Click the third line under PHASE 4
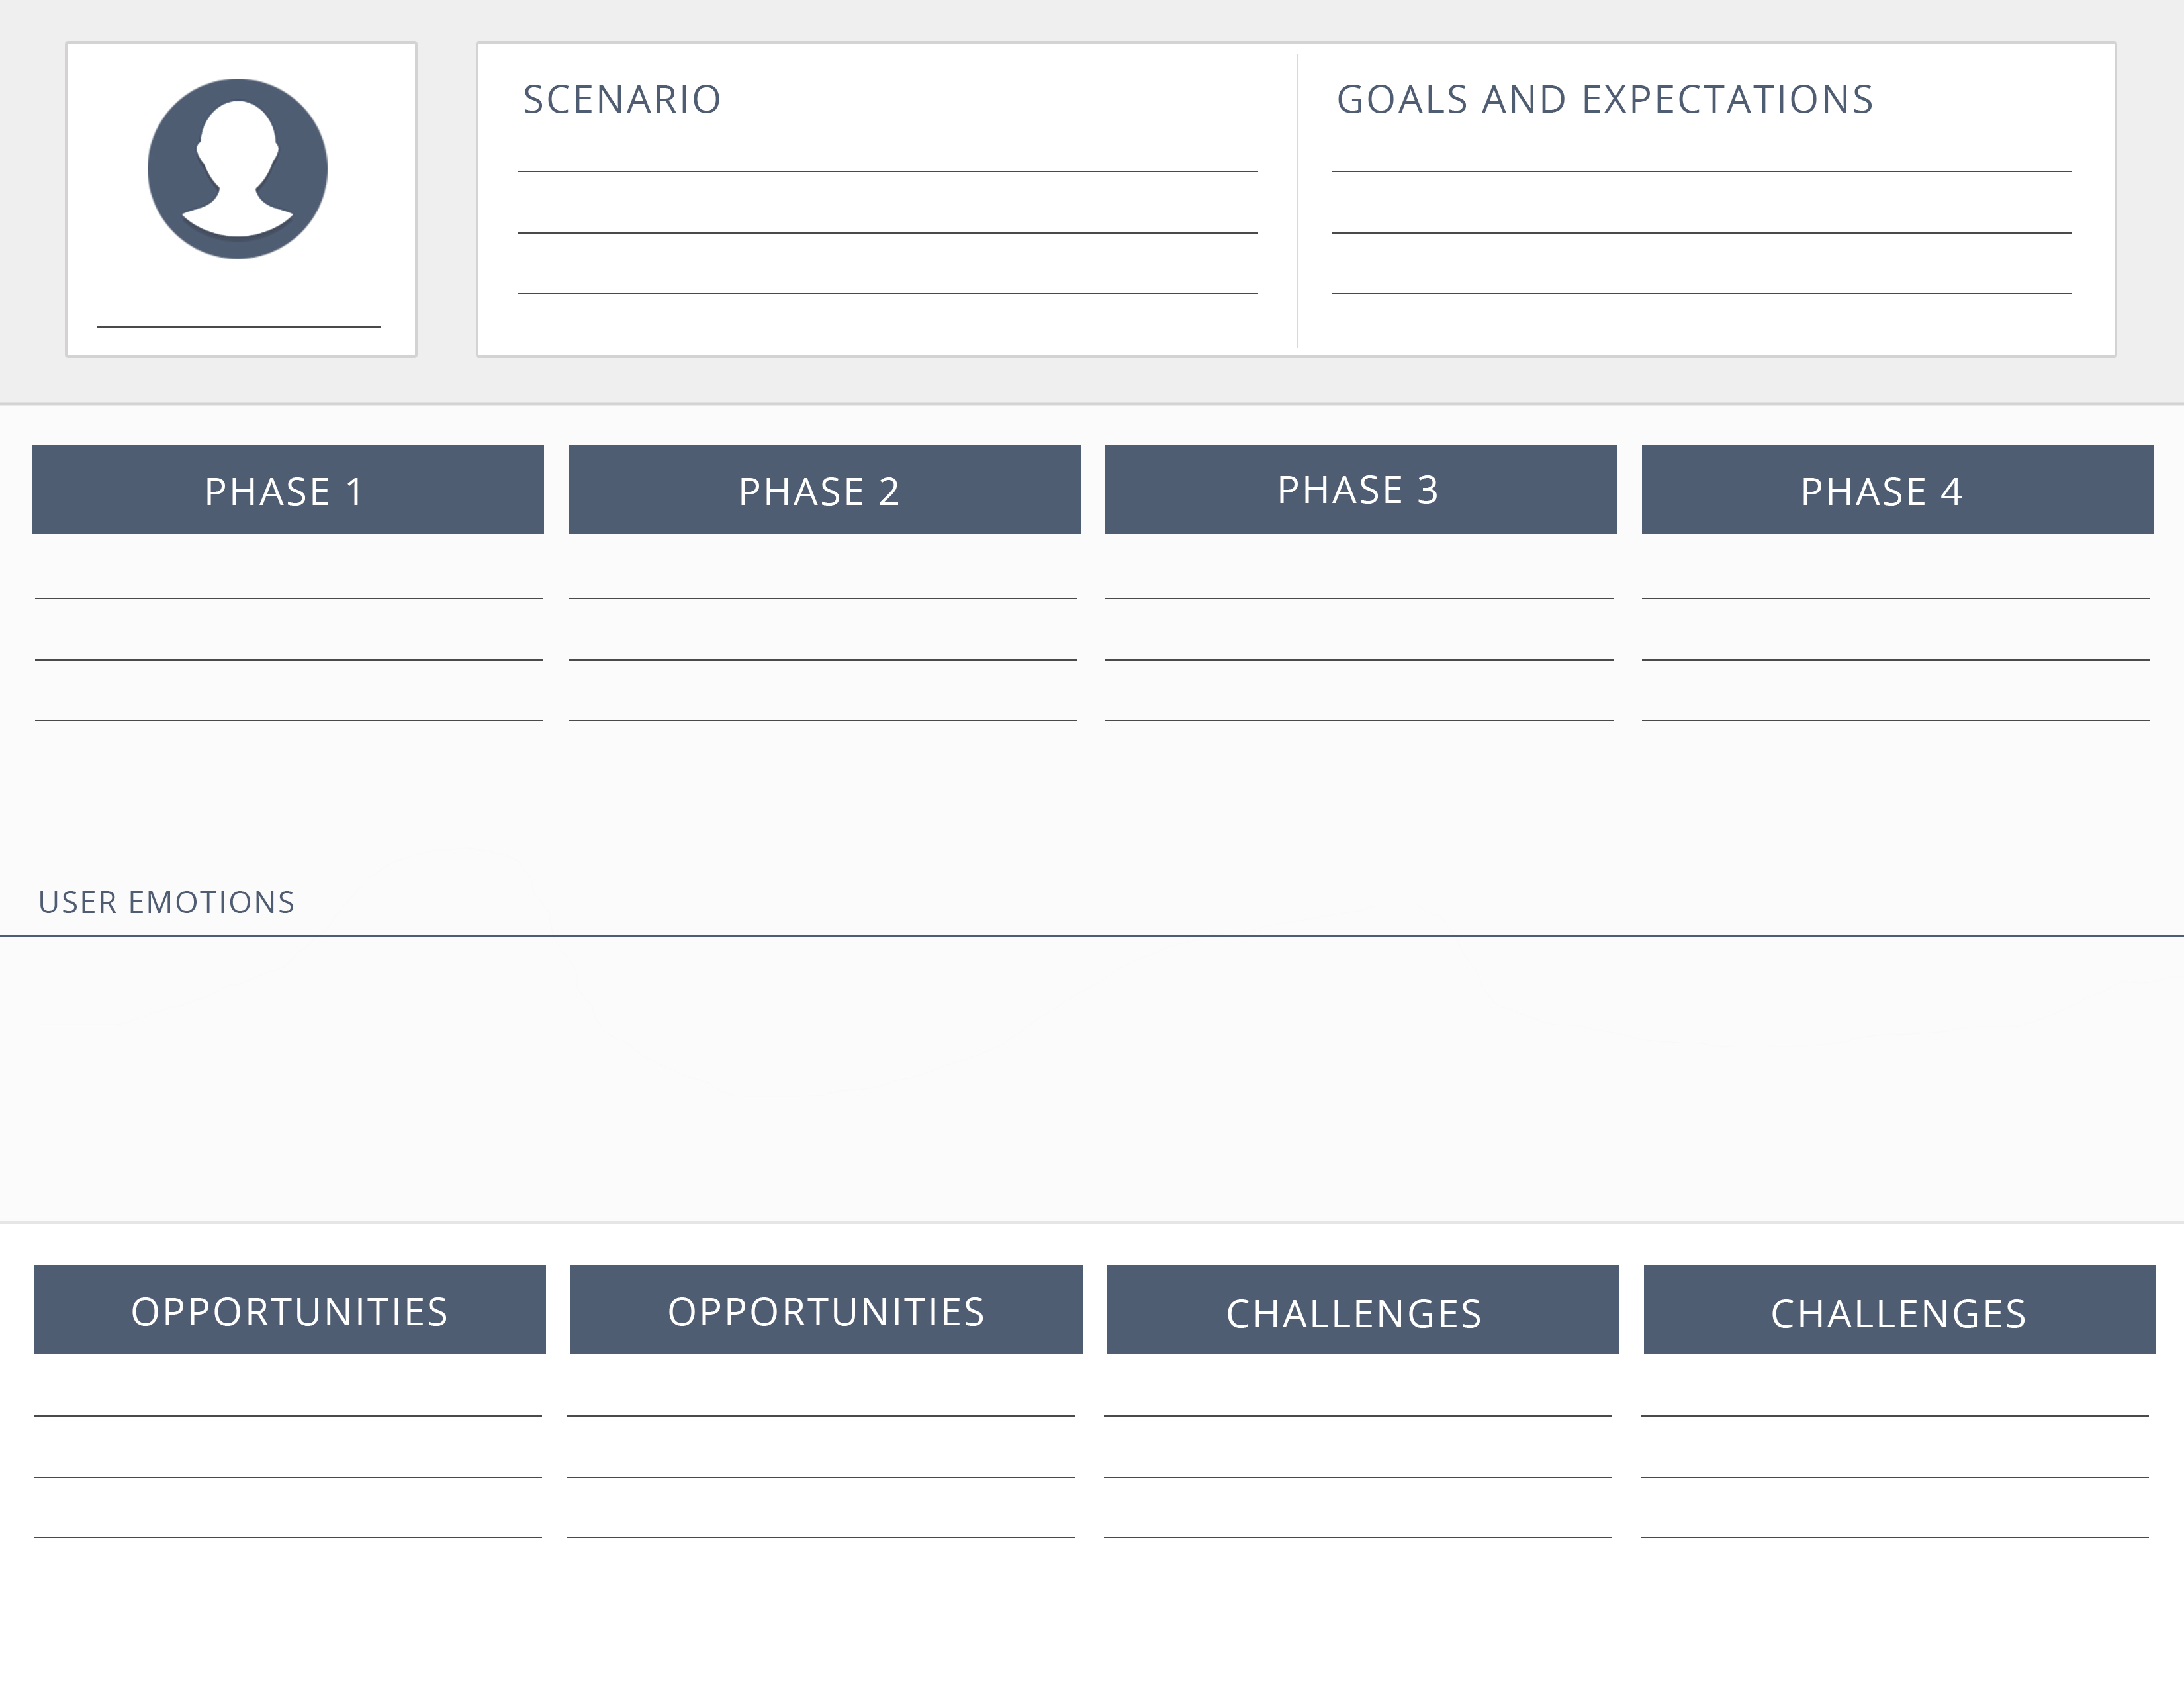This screenshot has width=2184, height=1688. [x=1895, y=718]
